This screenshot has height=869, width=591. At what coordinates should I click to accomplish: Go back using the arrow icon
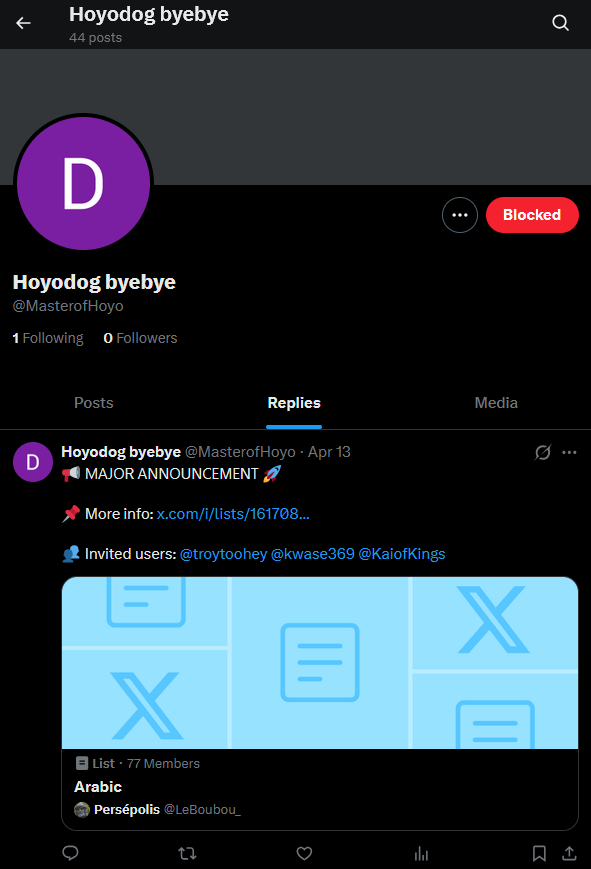click(x=23, y=23)
